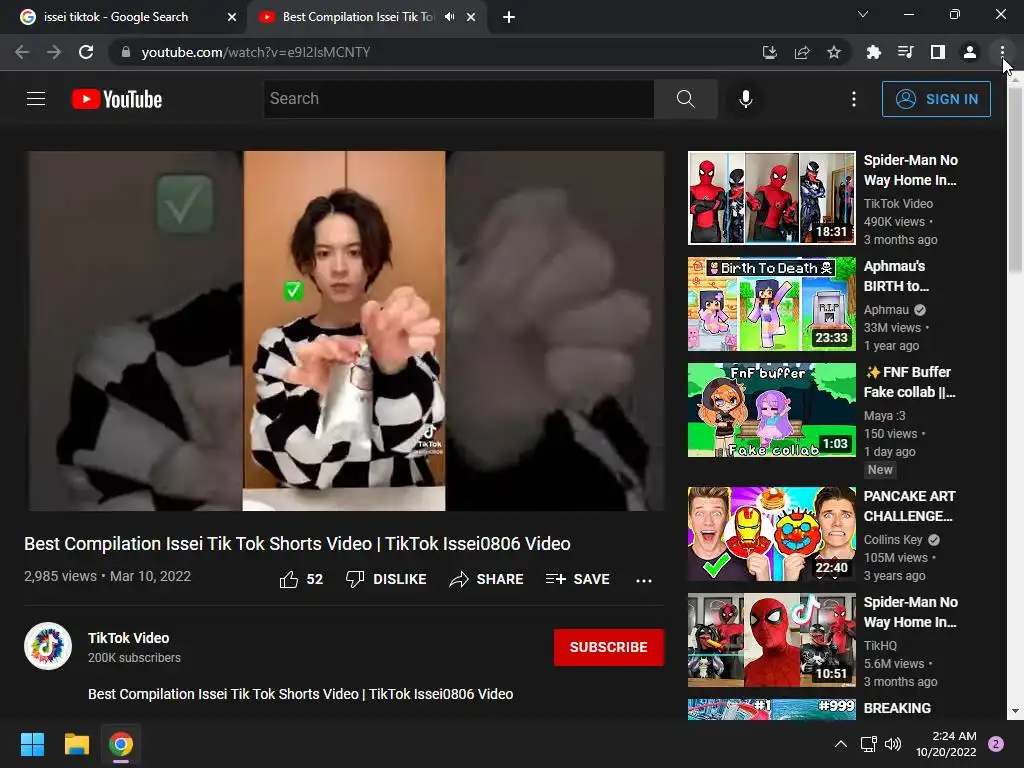This screenshot has height=768, width=1024.
Task: Toggle Chrome side panel
Action: [x=938, y=52]
